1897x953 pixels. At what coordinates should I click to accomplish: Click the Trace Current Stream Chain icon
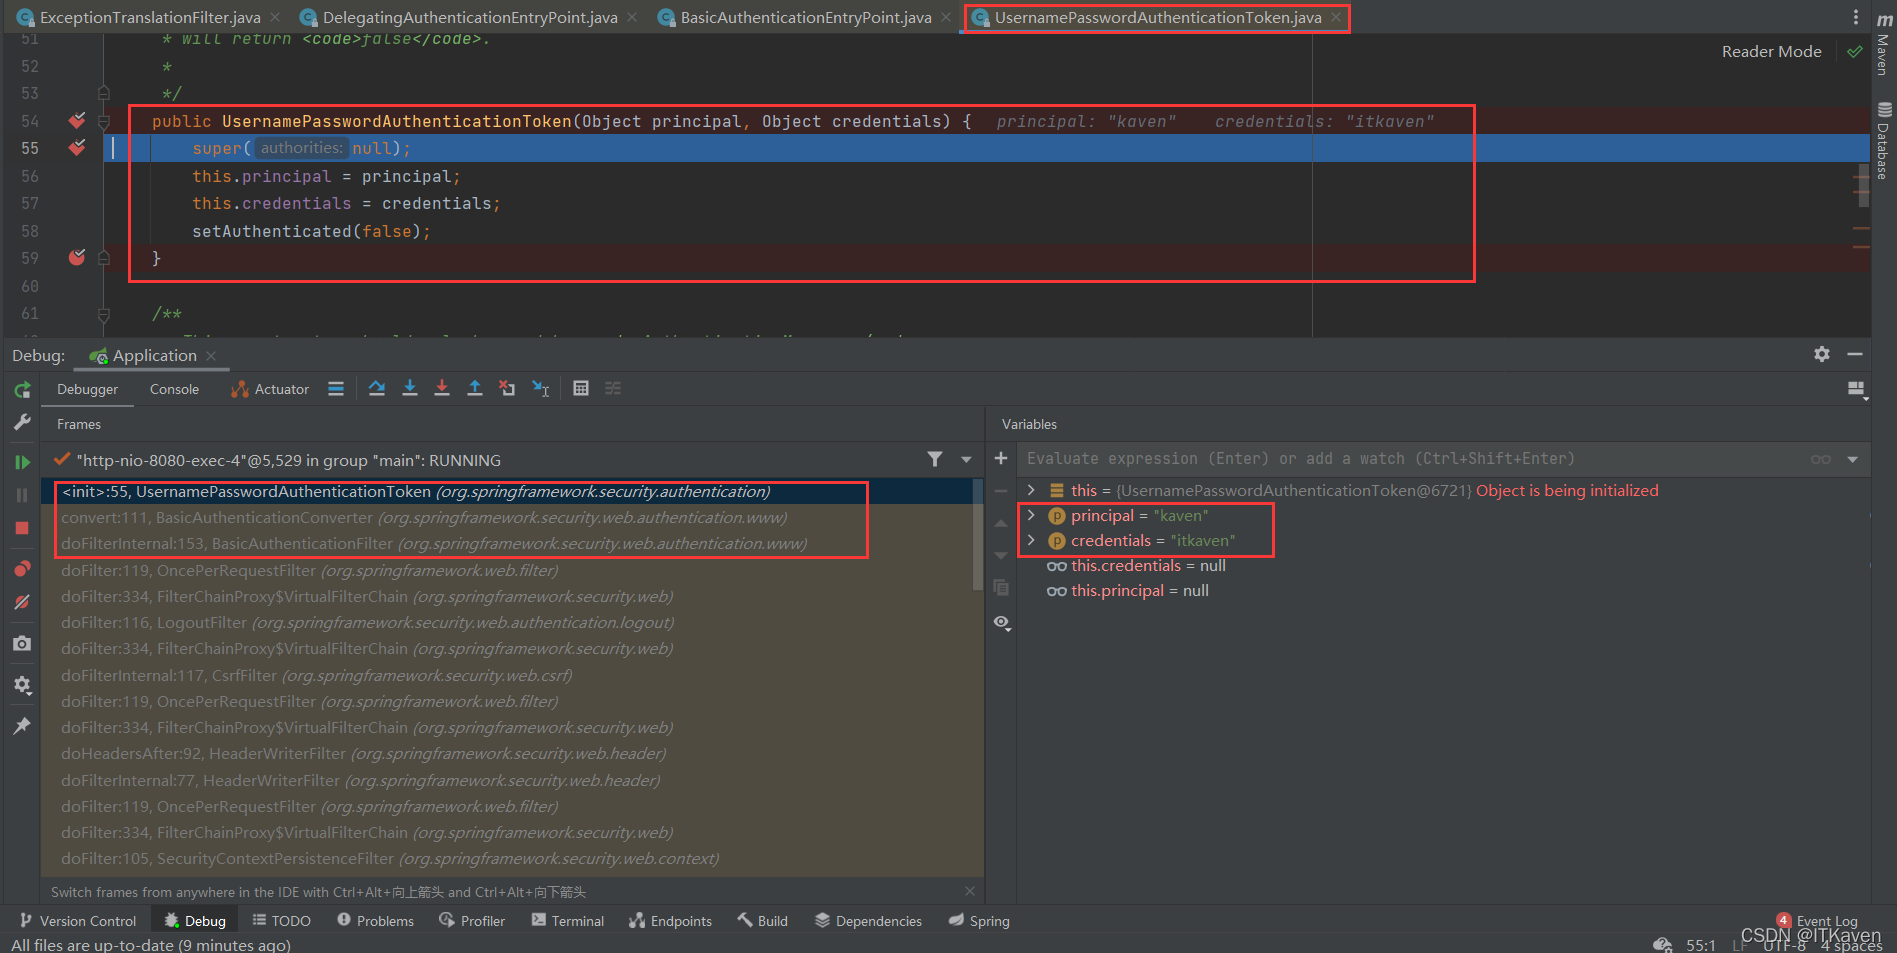(613, 388)
